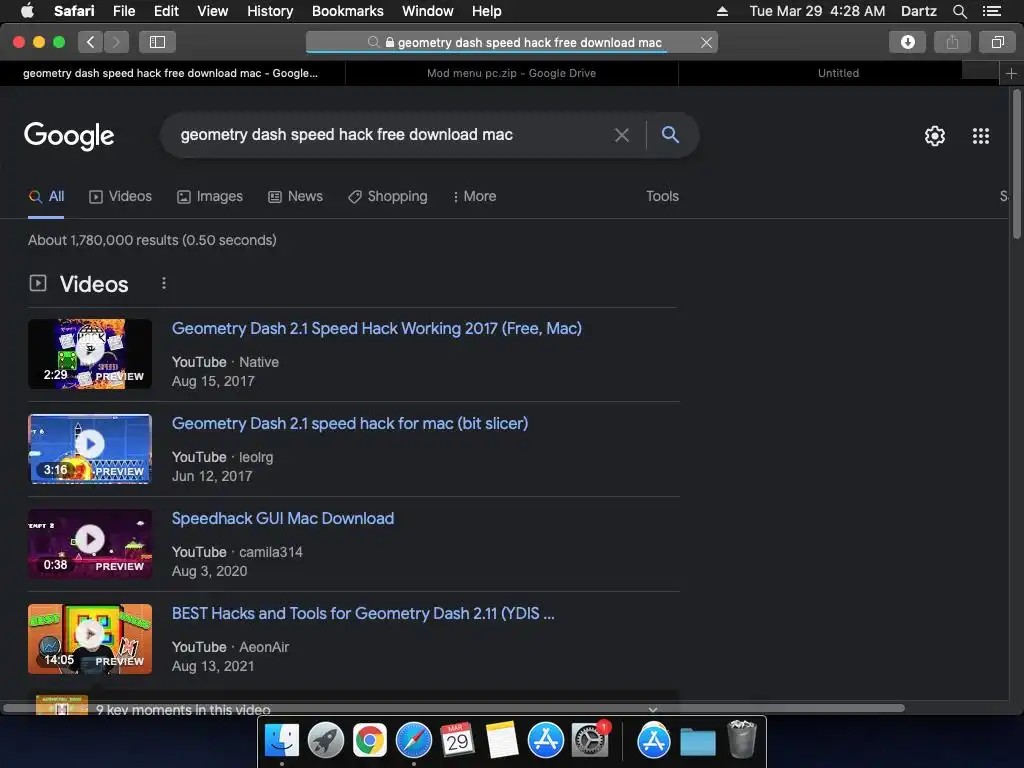Clear the Google search box text
This screenshot has height=768, width=1024.
622,135
